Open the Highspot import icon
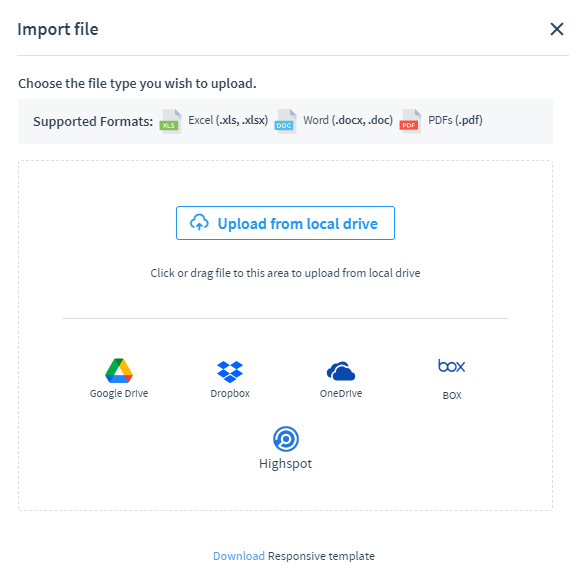580x580 pixels. [x=286, y=439]
